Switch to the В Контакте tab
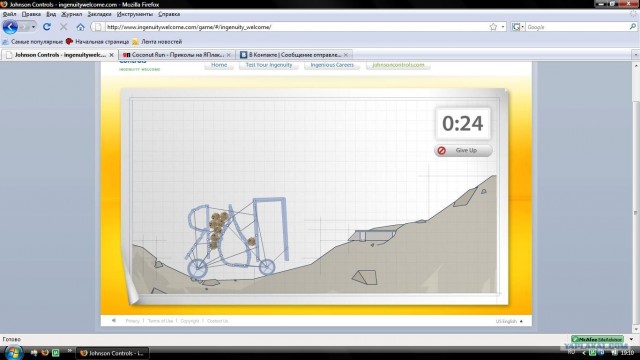Screen dimensions: 640x360 [x=294, y=55]
